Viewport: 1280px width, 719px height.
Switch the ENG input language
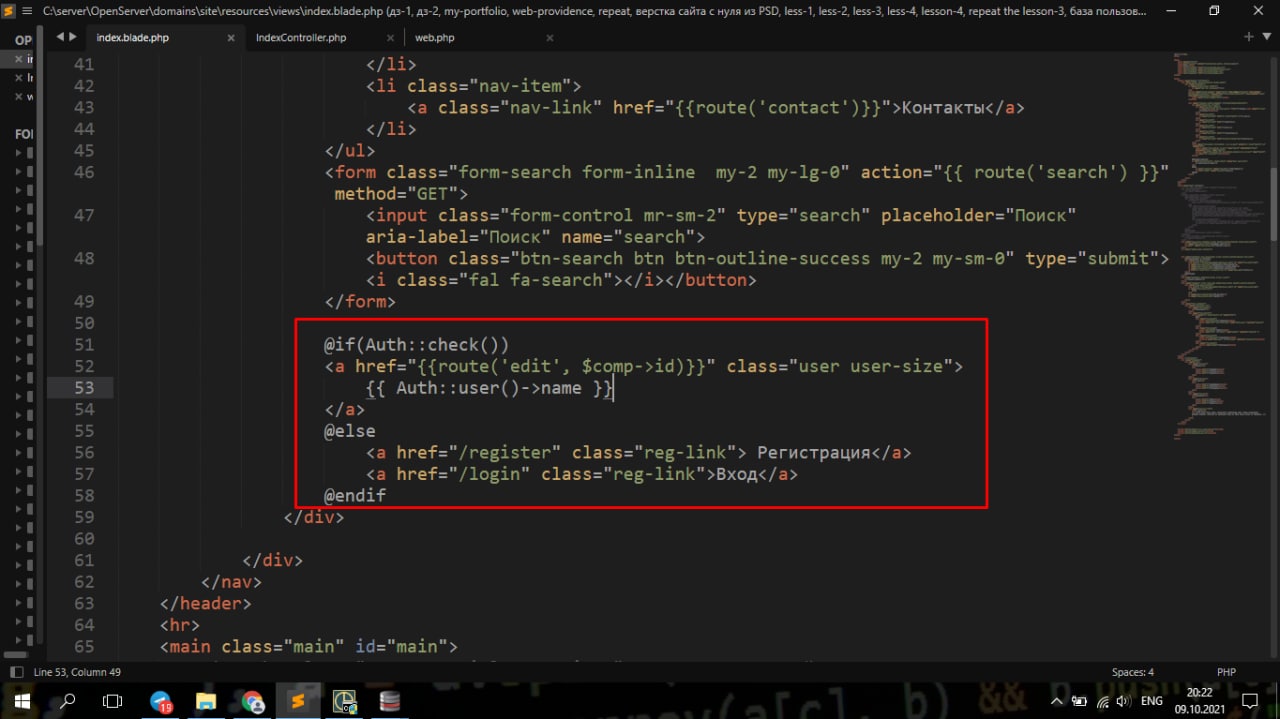tap(1152, 701)
